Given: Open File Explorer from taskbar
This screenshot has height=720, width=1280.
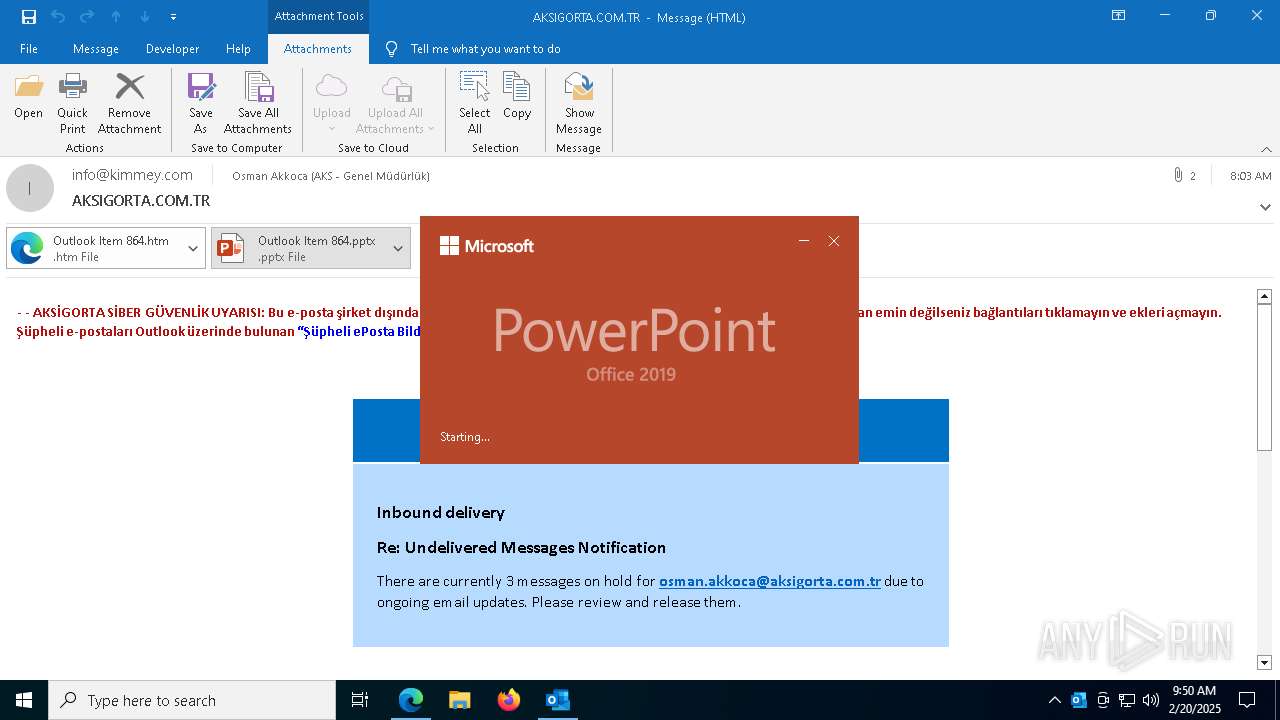Looking at the screenshot, I should tap(460, 700).
